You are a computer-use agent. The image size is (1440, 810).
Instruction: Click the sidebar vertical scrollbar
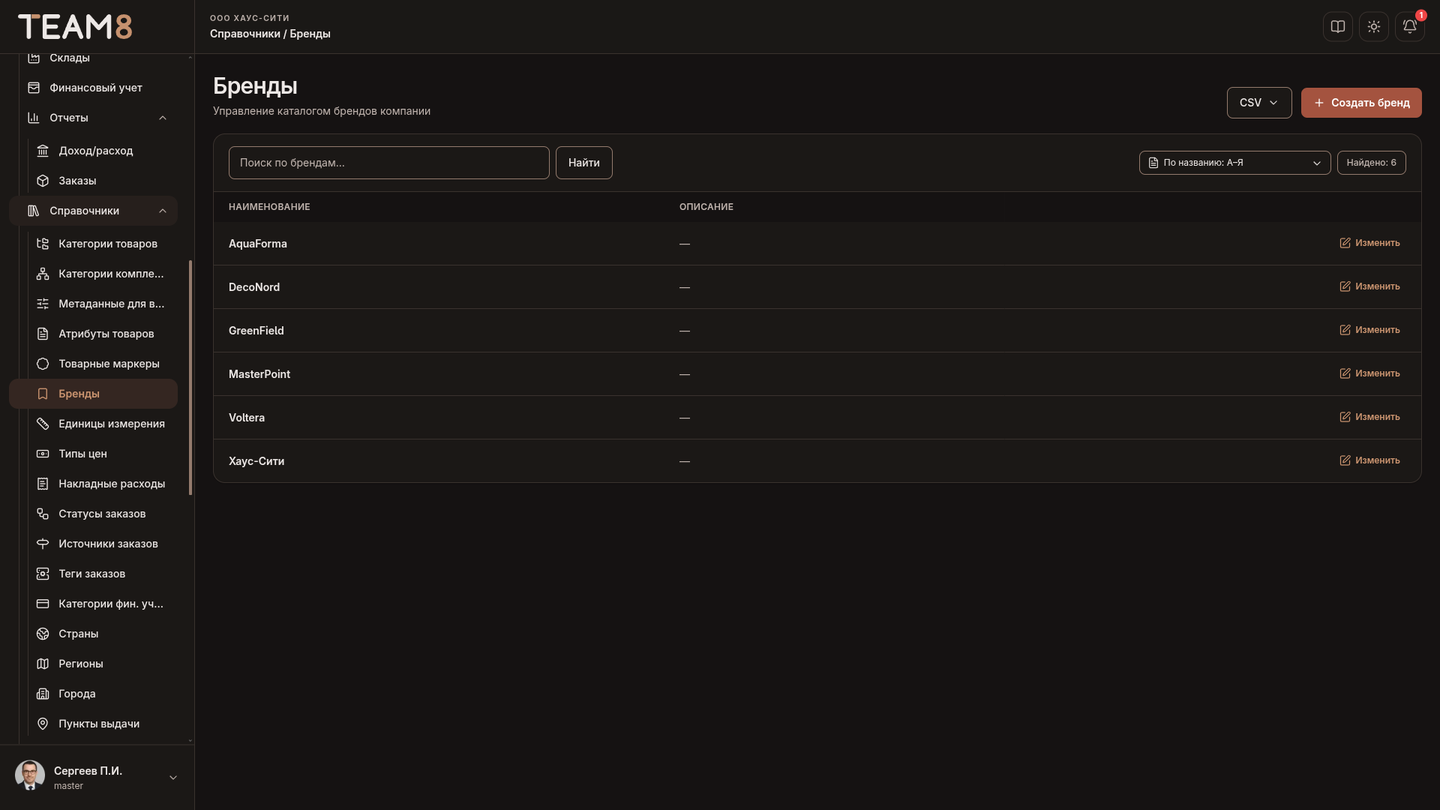190,378
